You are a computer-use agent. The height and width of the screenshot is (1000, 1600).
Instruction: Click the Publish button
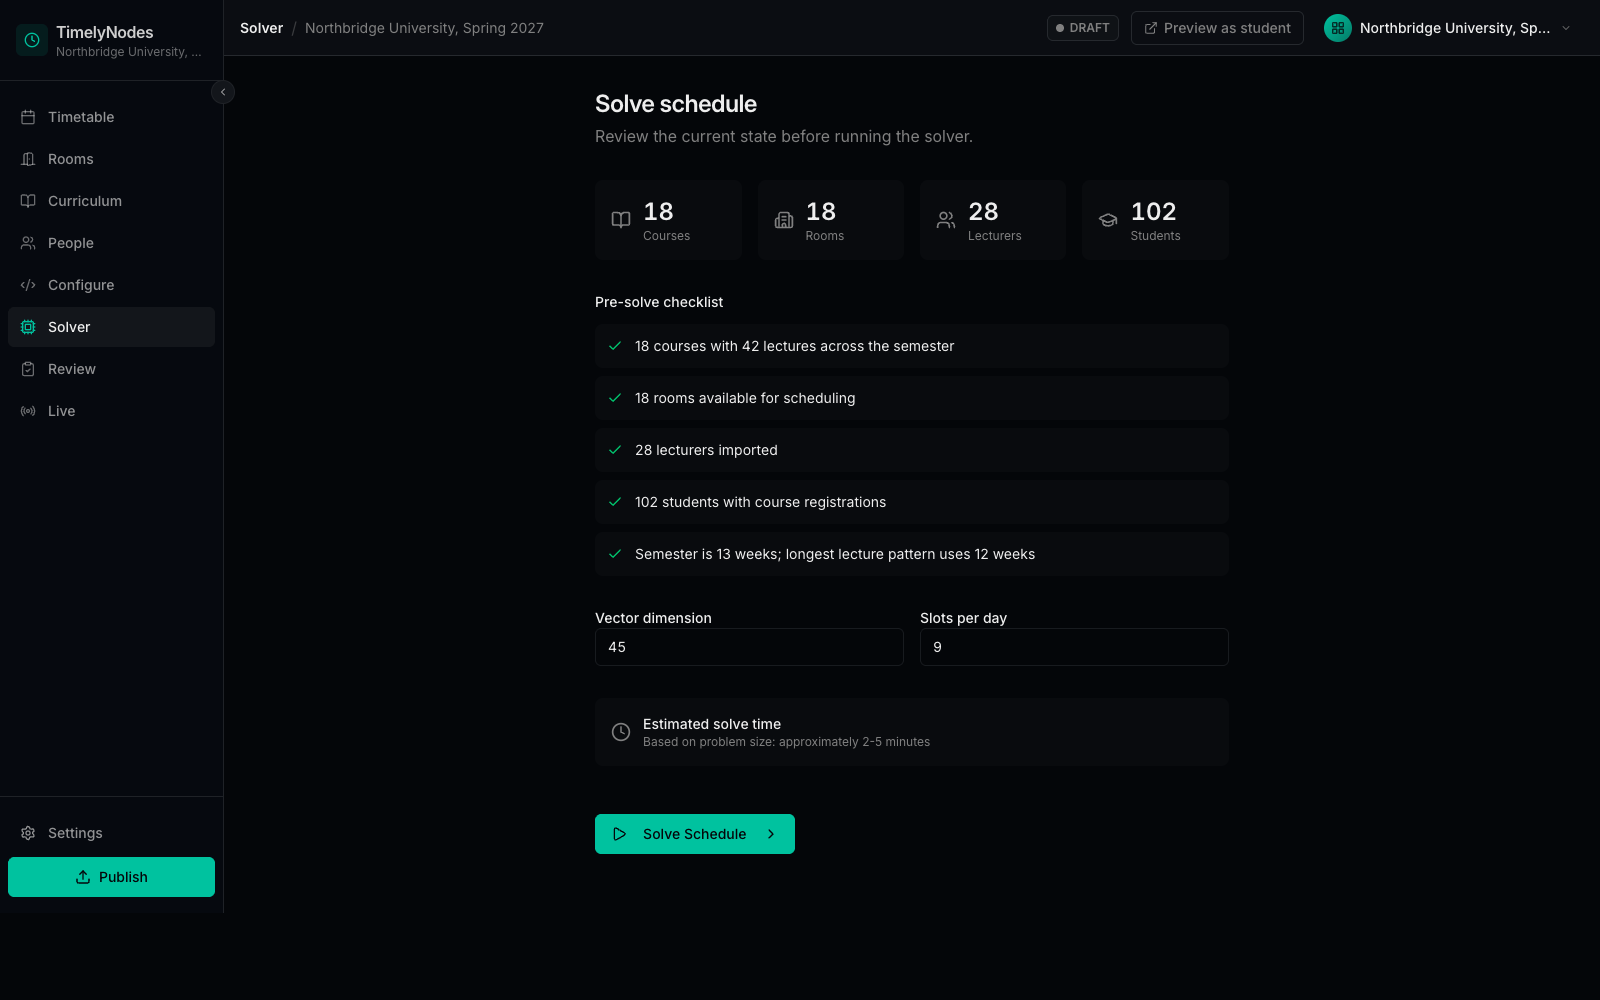111,877
